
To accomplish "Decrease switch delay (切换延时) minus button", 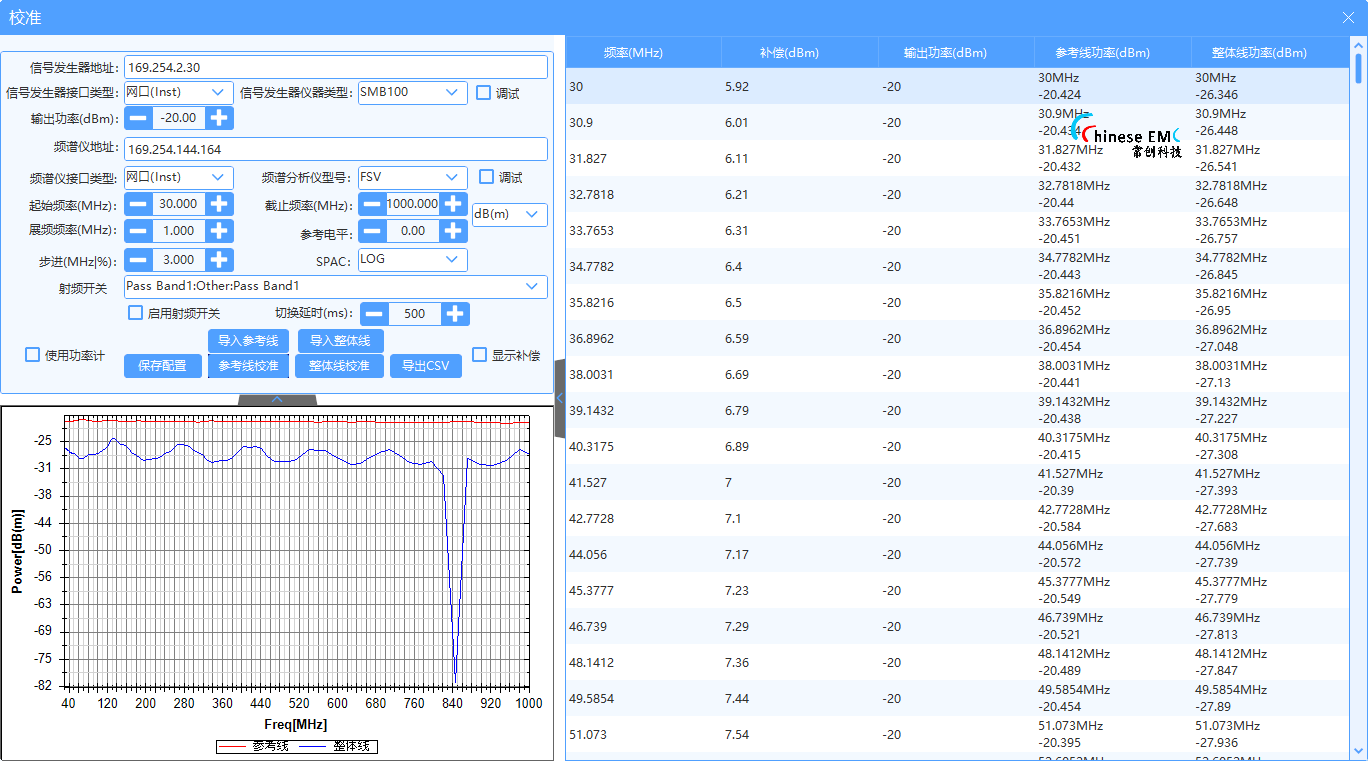I will coord(374,313).
